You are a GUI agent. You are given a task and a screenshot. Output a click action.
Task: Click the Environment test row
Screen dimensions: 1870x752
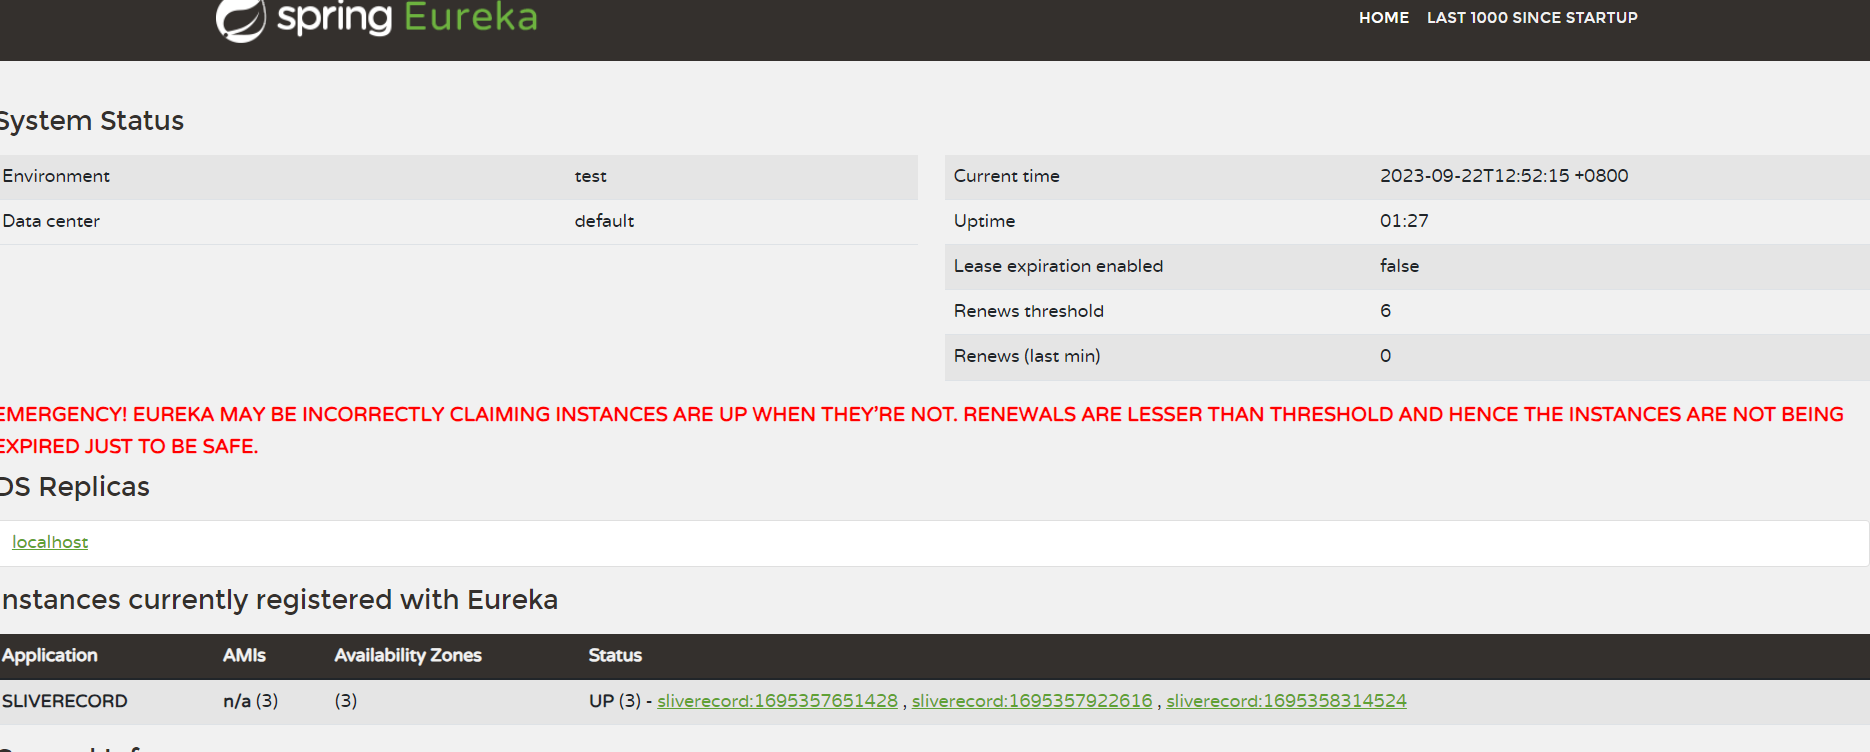click(x=459, y=176)
